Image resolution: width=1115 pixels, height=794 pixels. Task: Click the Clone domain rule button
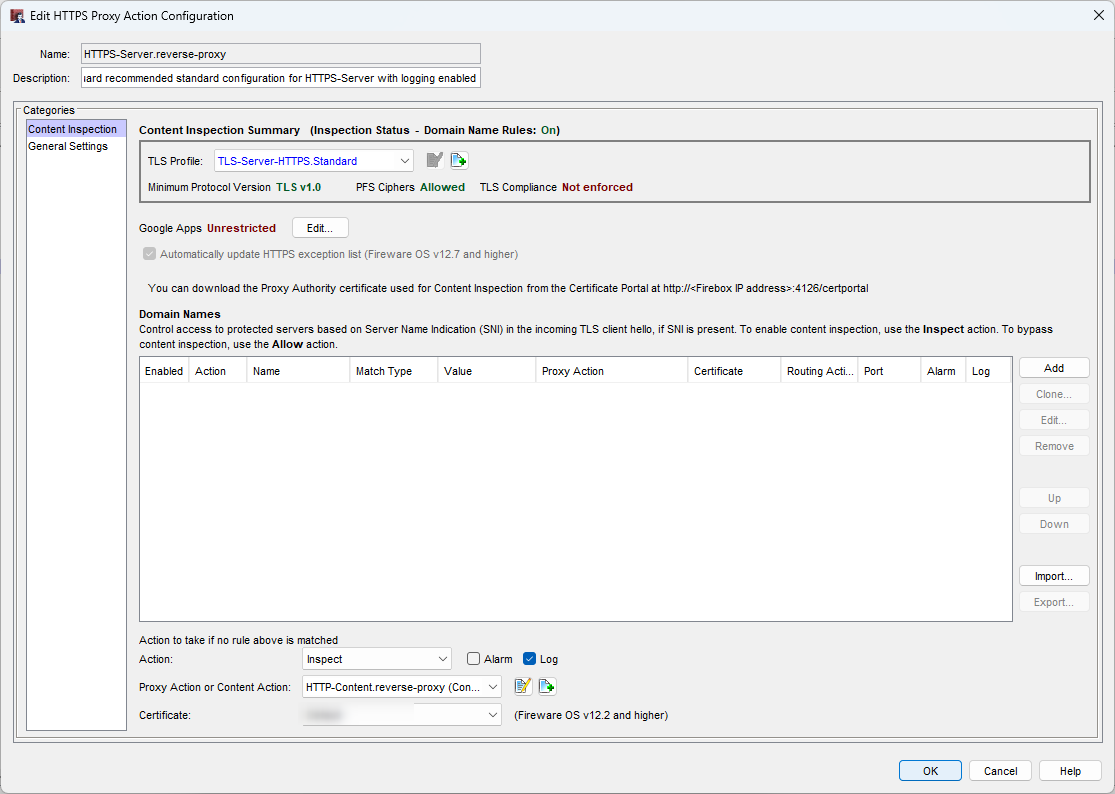(x=1054, y=394)
